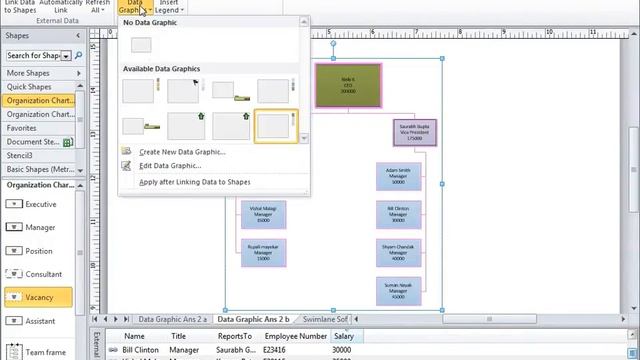Click Create New Data Graphic menu item

tap(182, 152)
